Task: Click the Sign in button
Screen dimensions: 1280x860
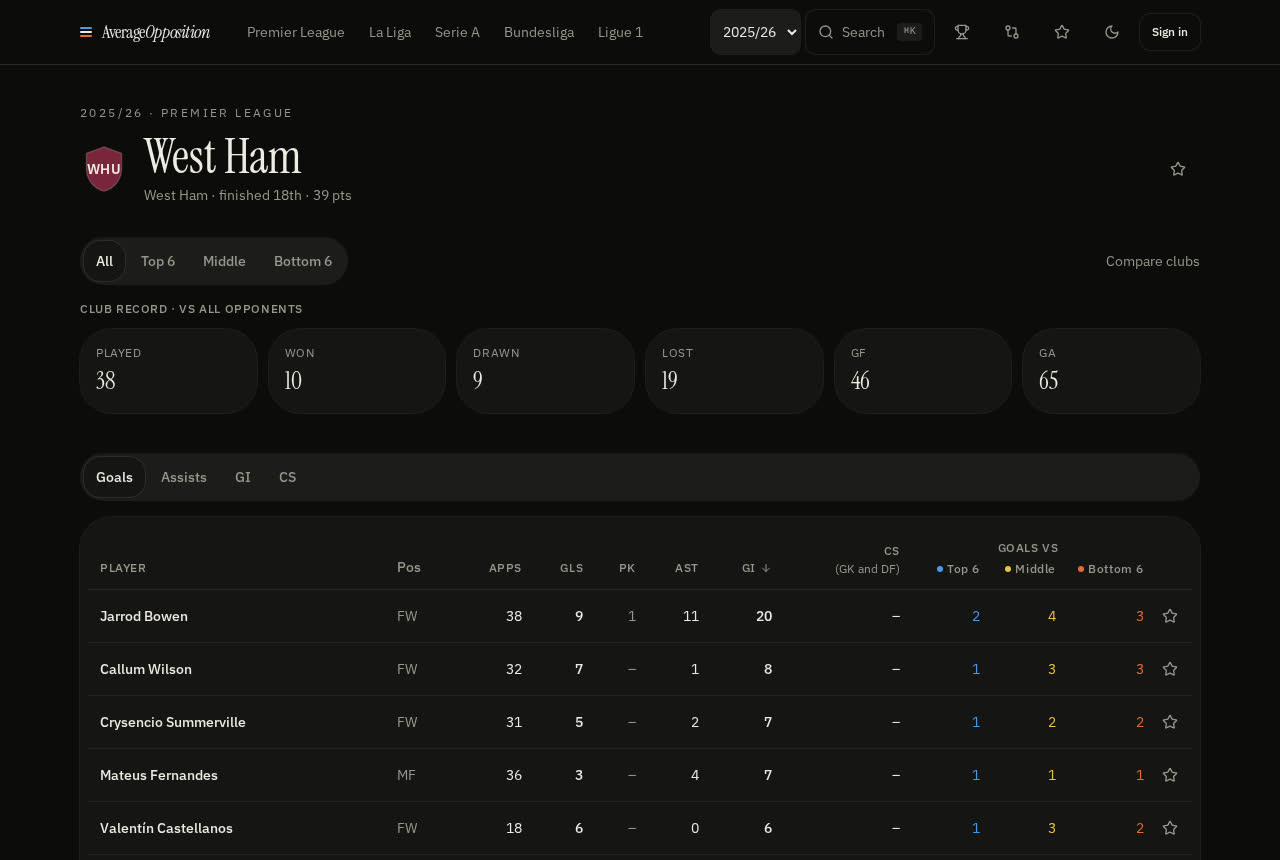Action: coord(1170,32)
